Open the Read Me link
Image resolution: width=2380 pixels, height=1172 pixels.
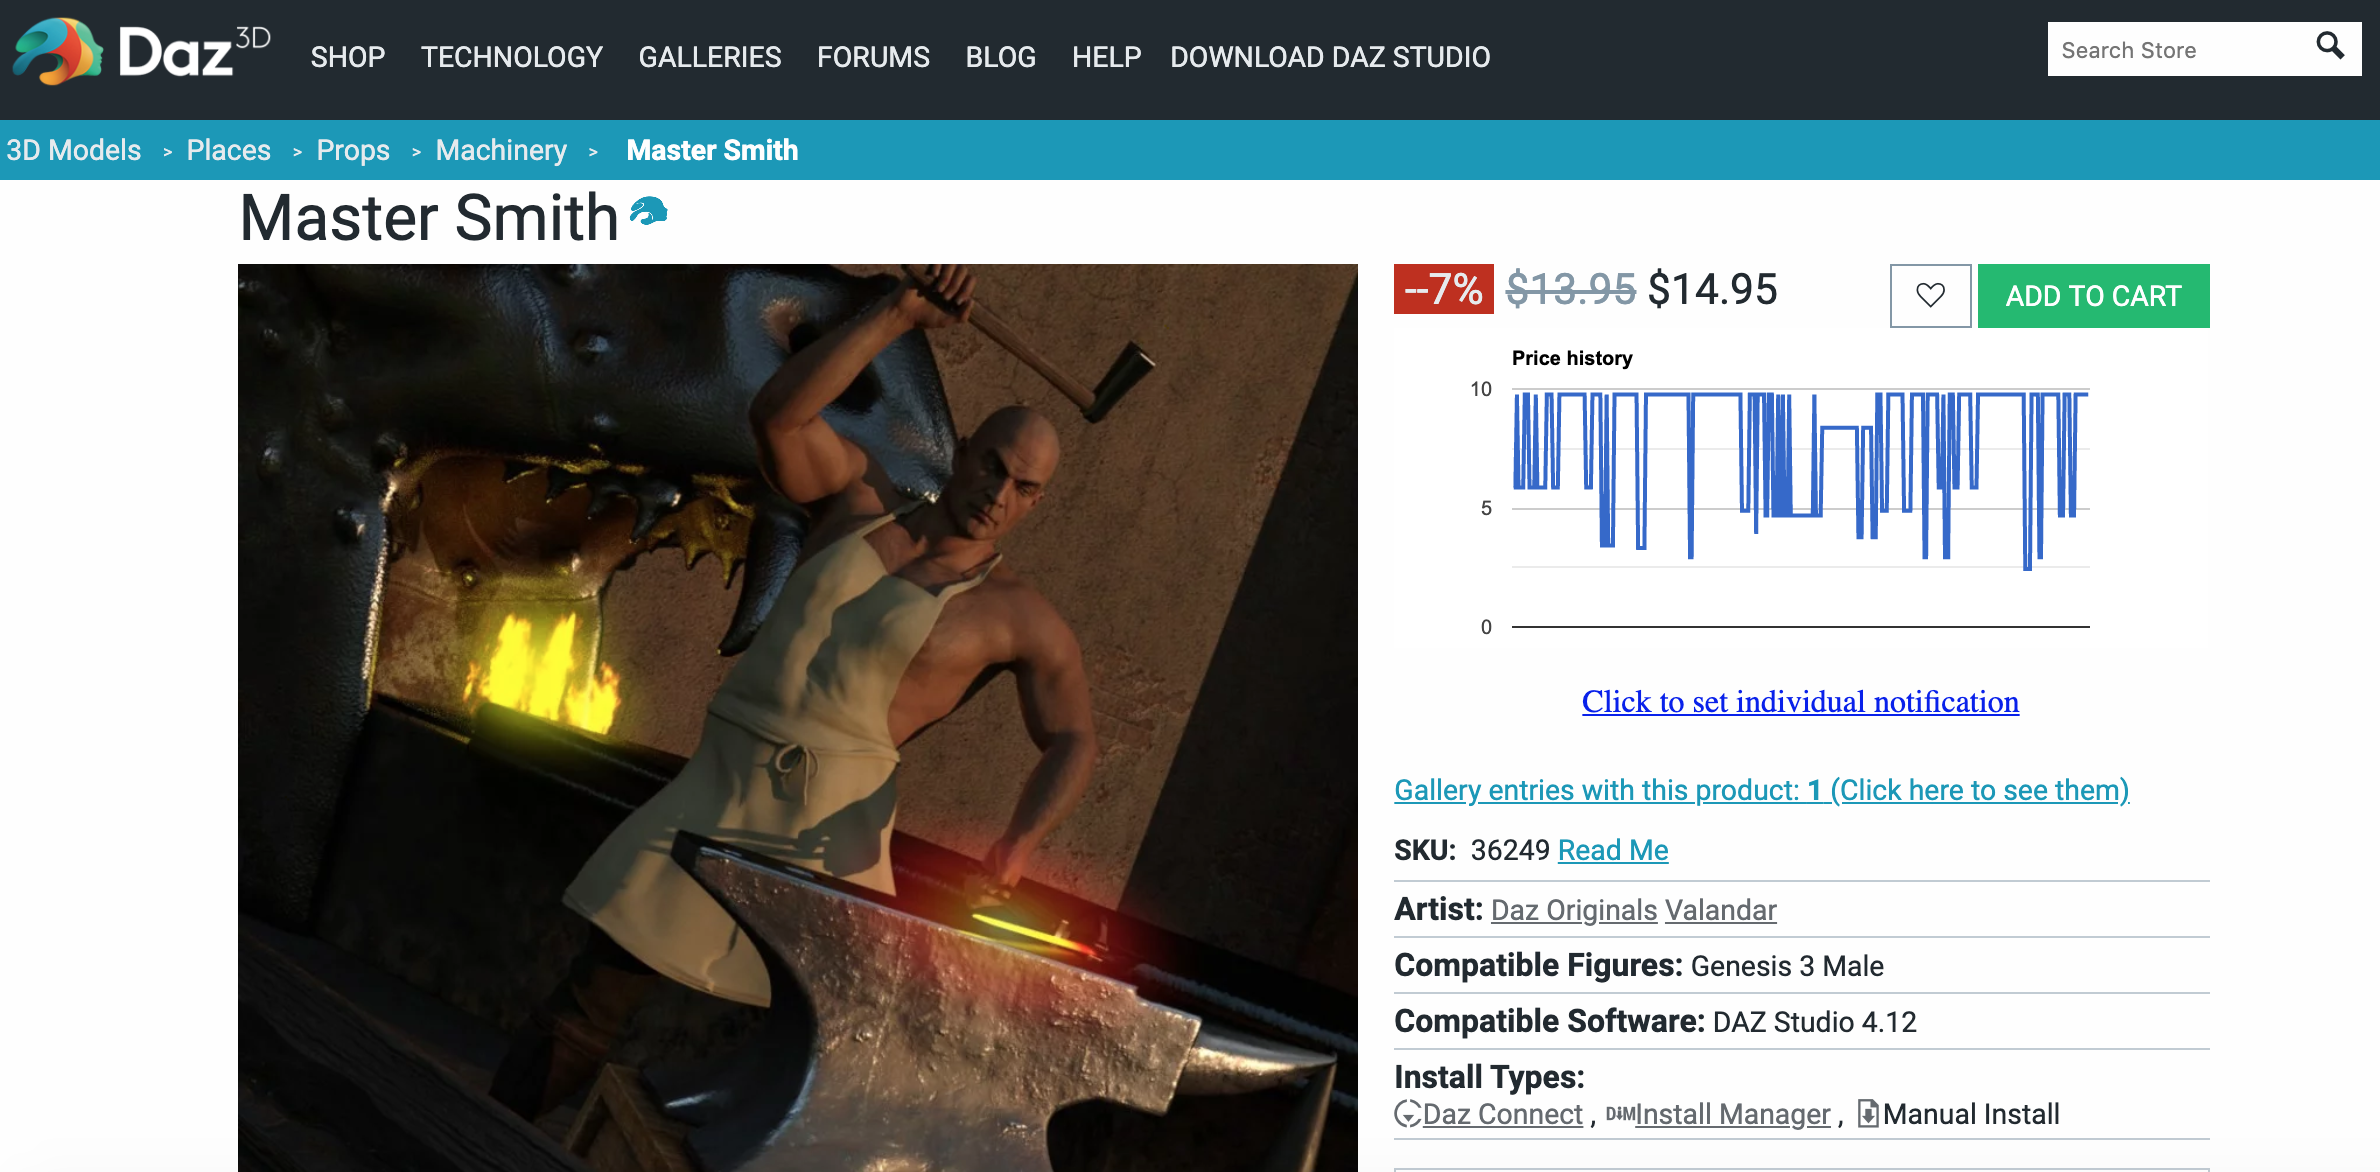click(1612, 850)
